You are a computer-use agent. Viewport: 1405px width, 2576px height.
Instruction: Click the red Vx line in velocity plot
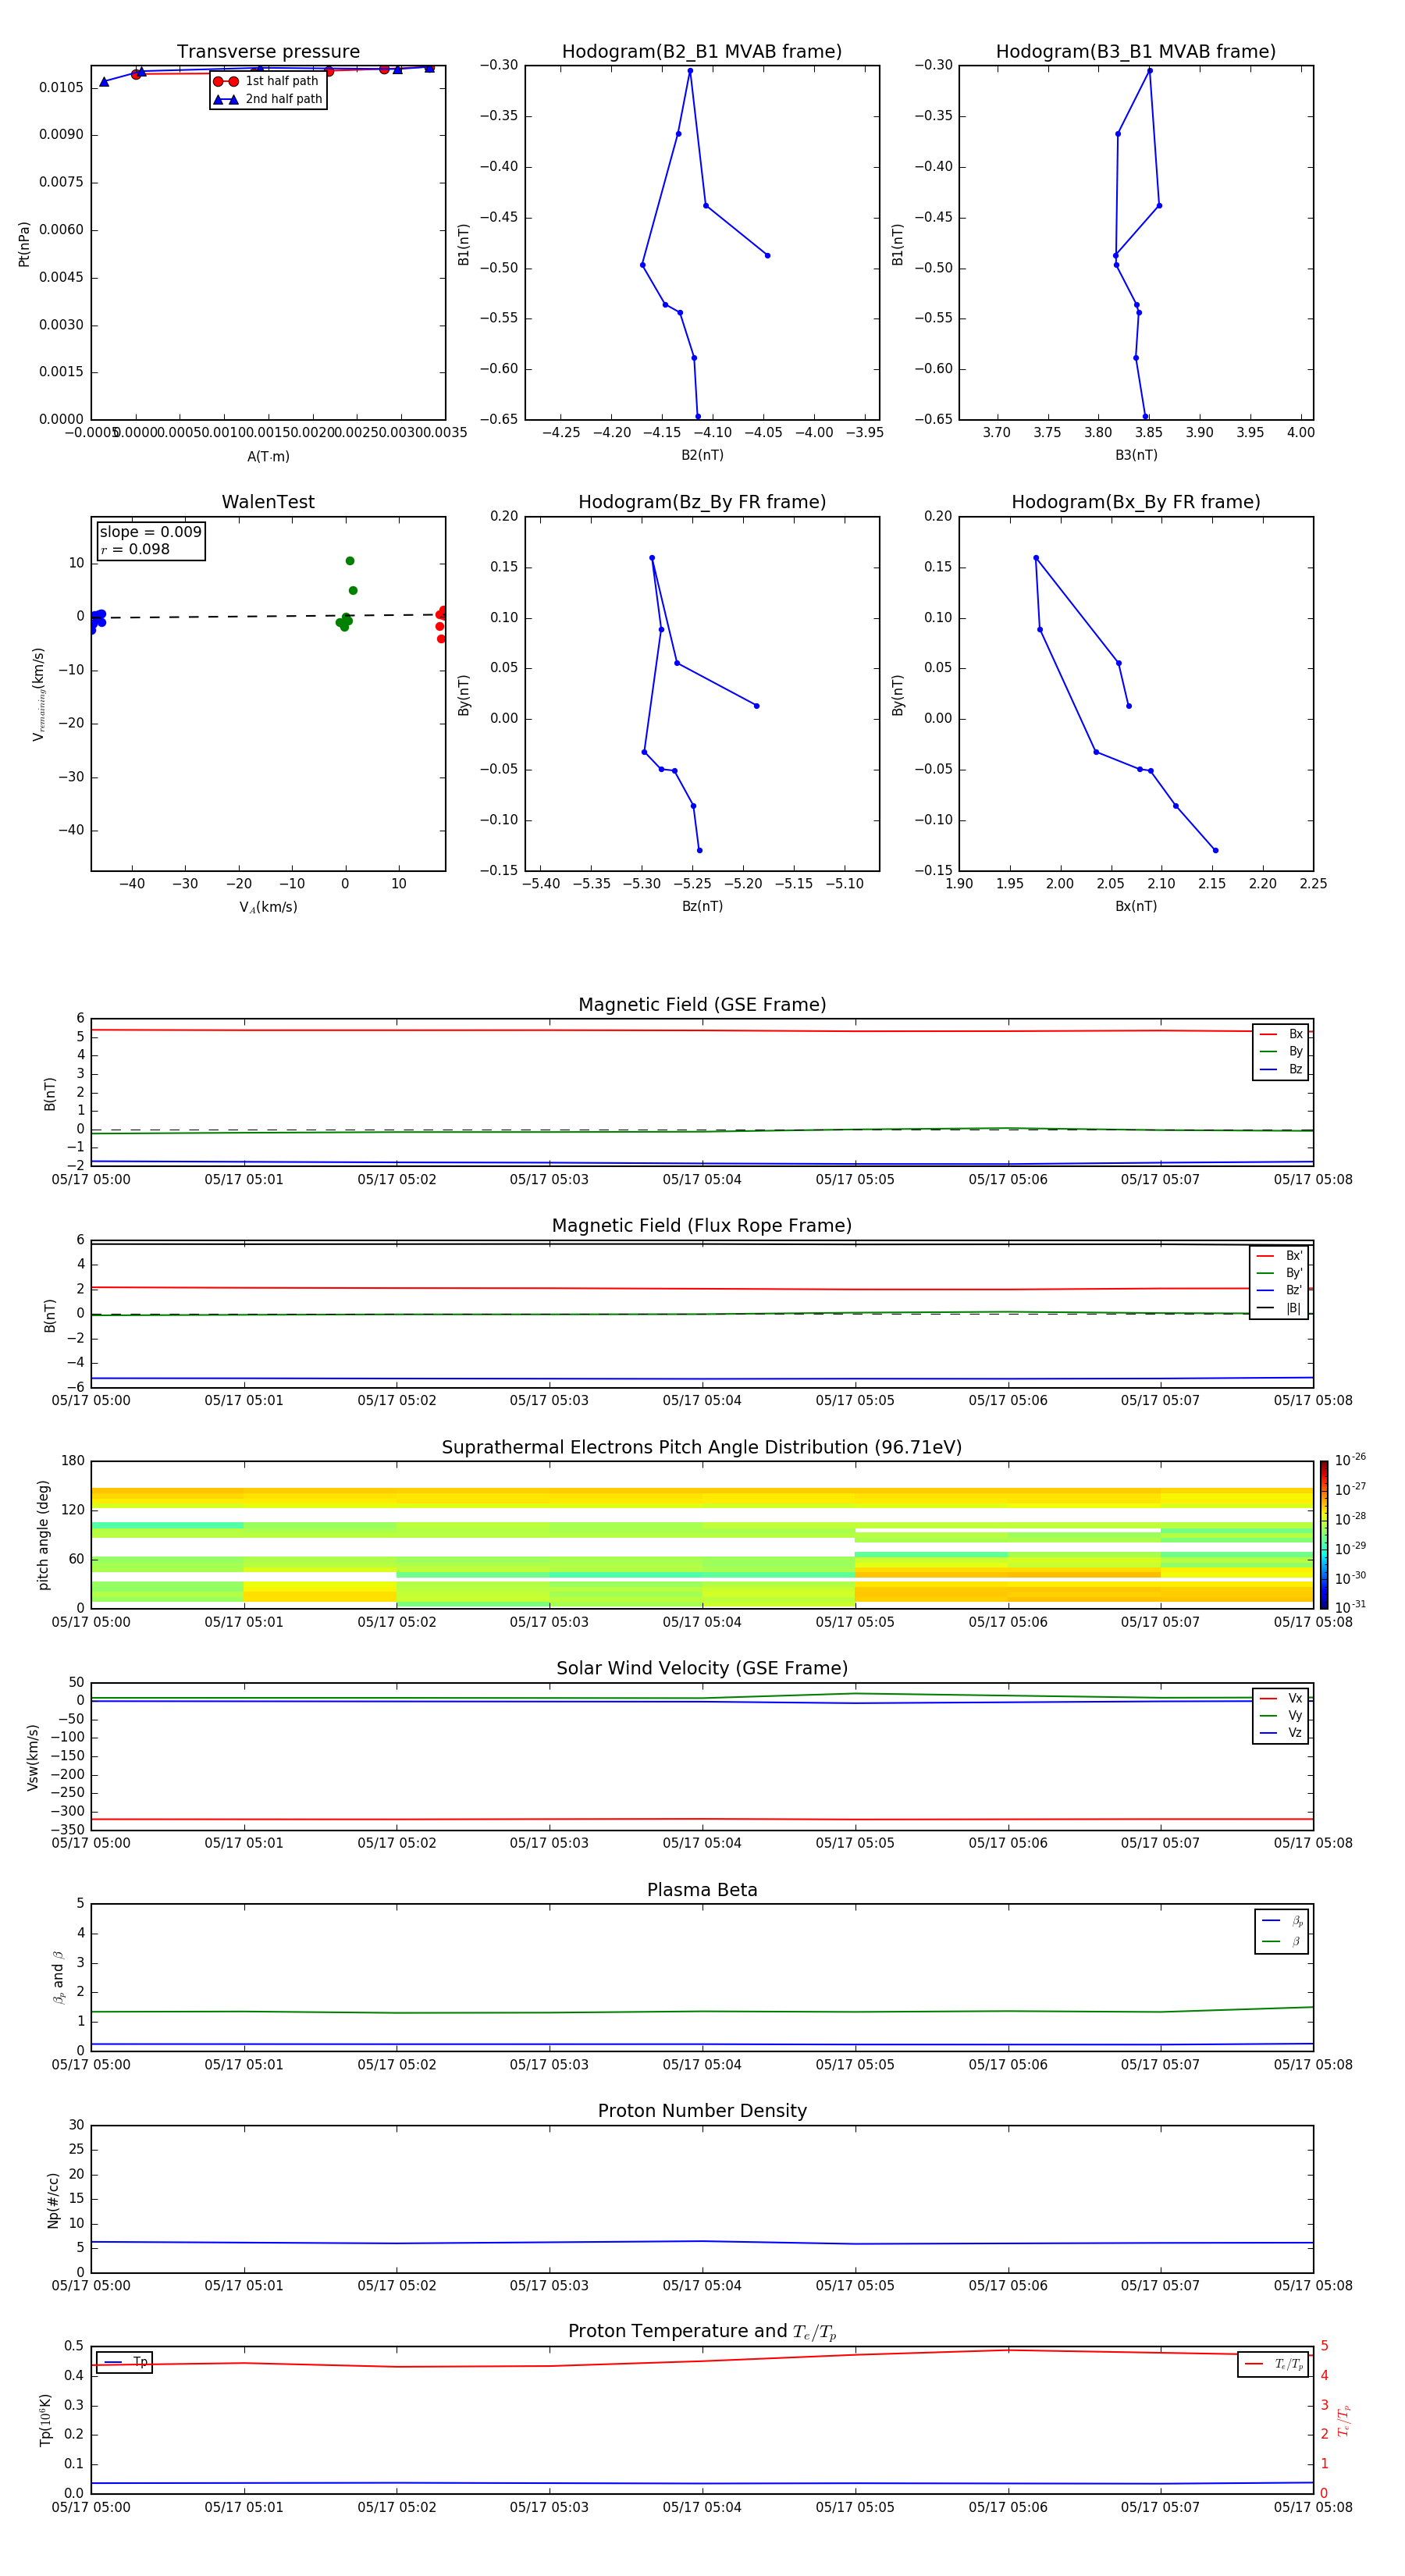702,1819
